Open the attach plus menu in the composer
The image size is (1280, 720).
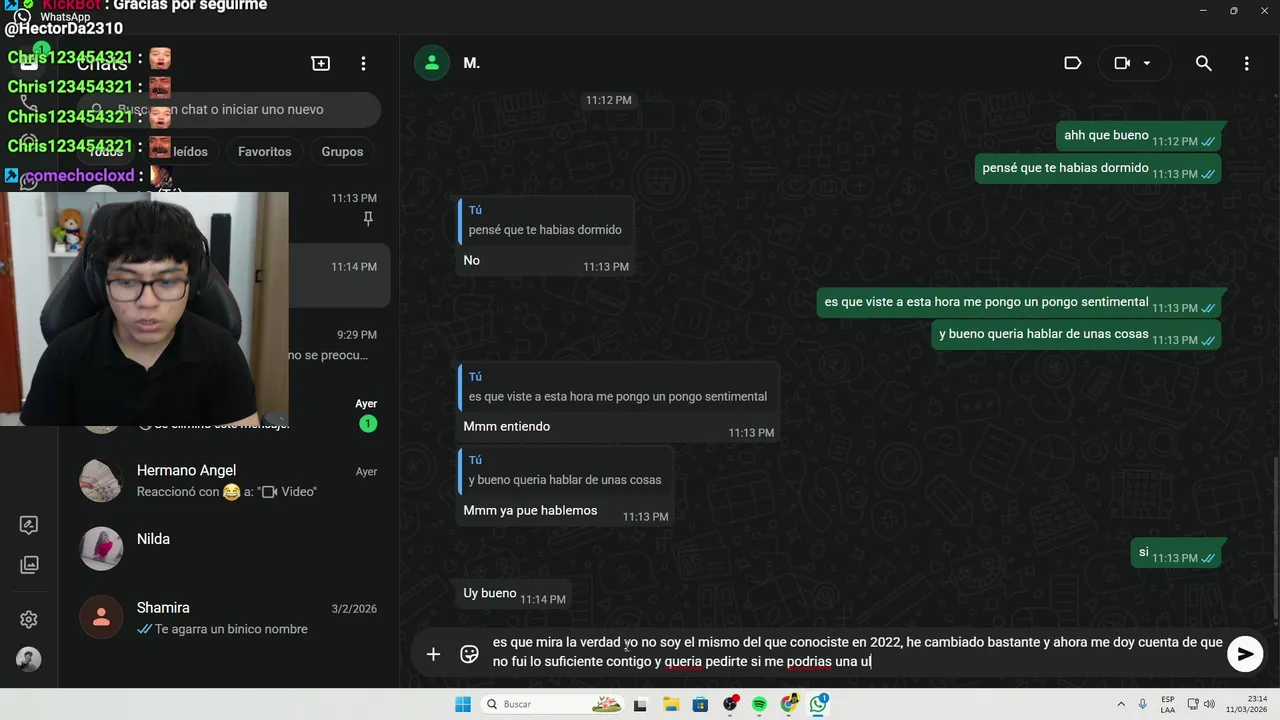click(433, 654)
